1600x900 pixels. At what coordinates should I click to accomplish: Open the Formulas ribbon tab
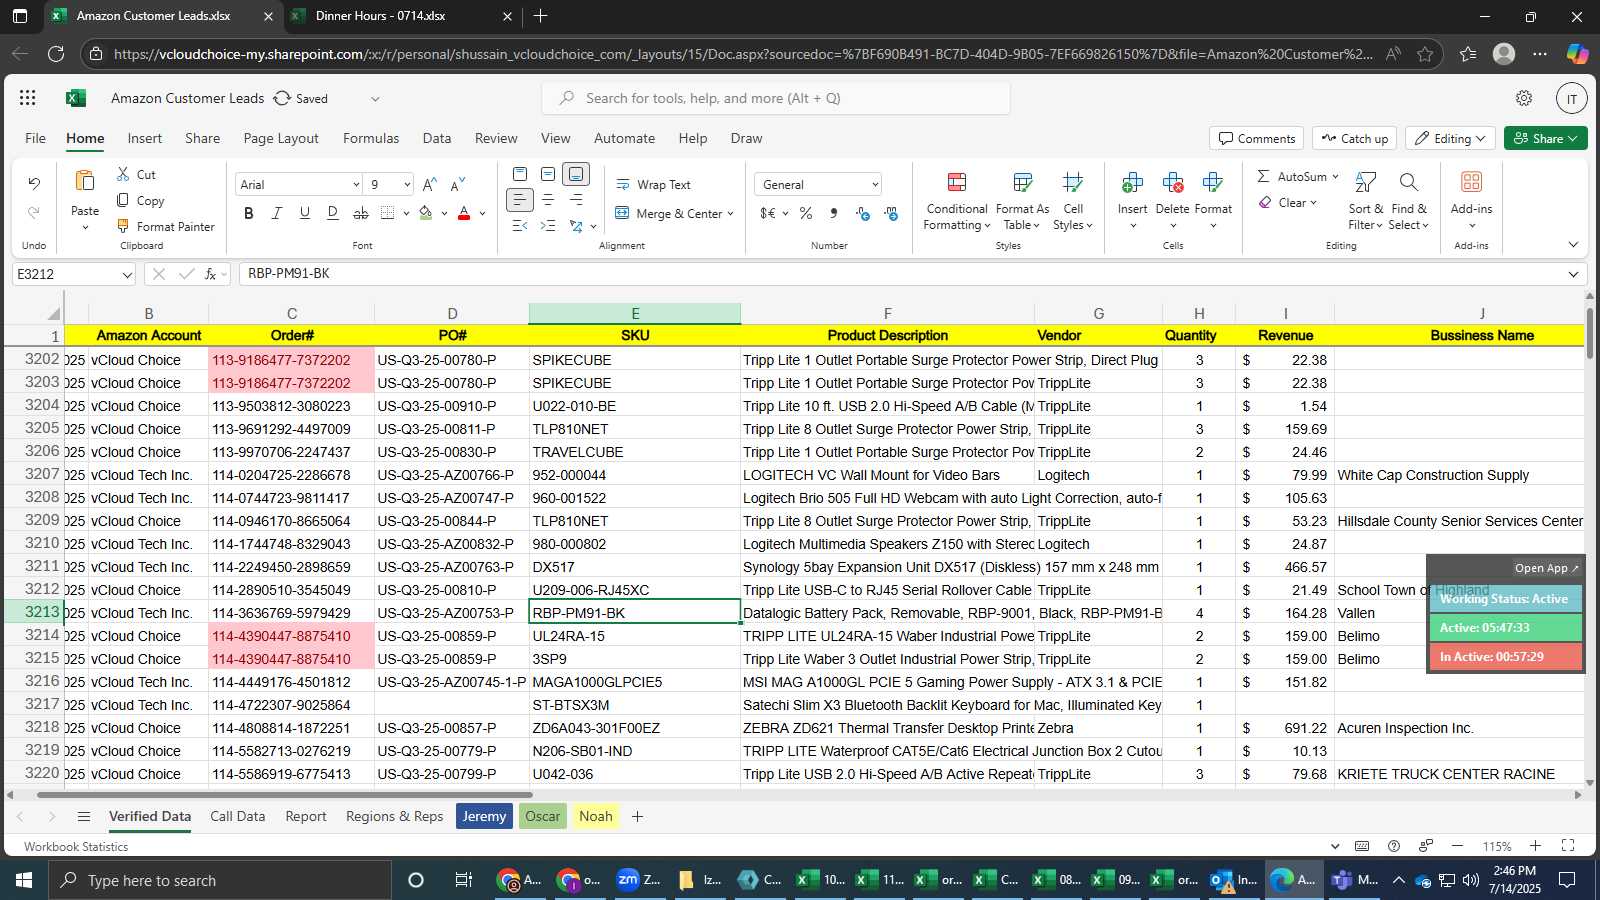pos(371,138)
